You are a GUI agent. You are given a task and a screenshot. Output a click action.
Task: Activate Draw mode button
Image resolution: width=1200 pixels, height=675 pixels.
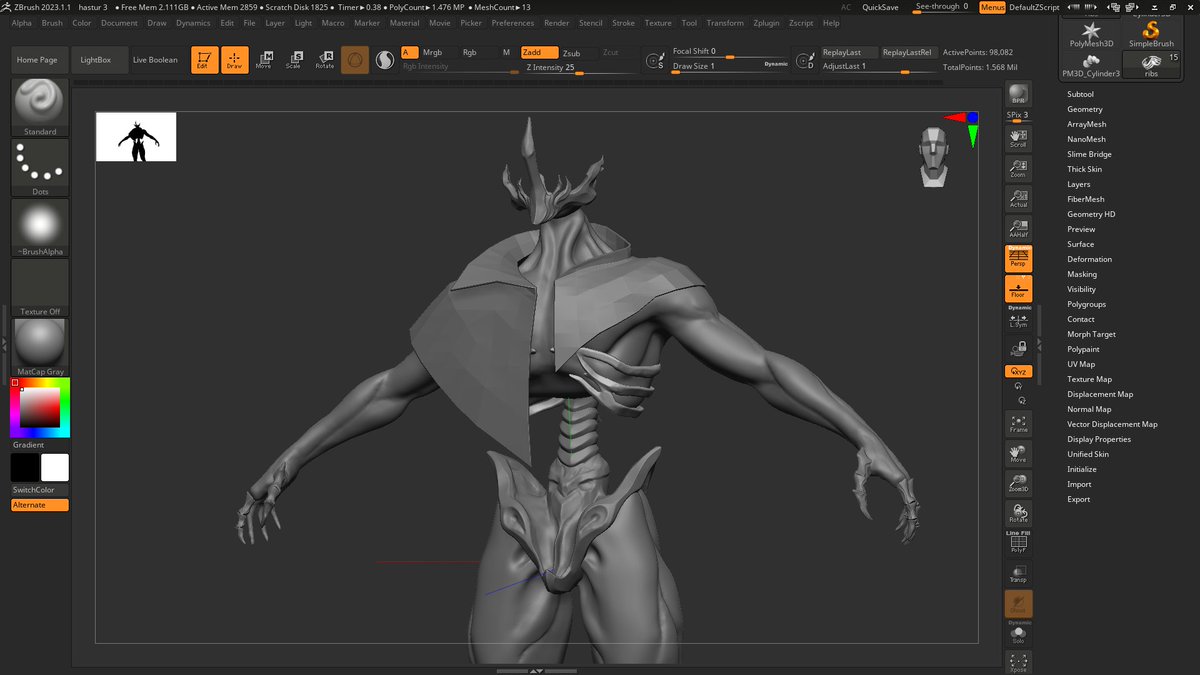pos(234,60)
